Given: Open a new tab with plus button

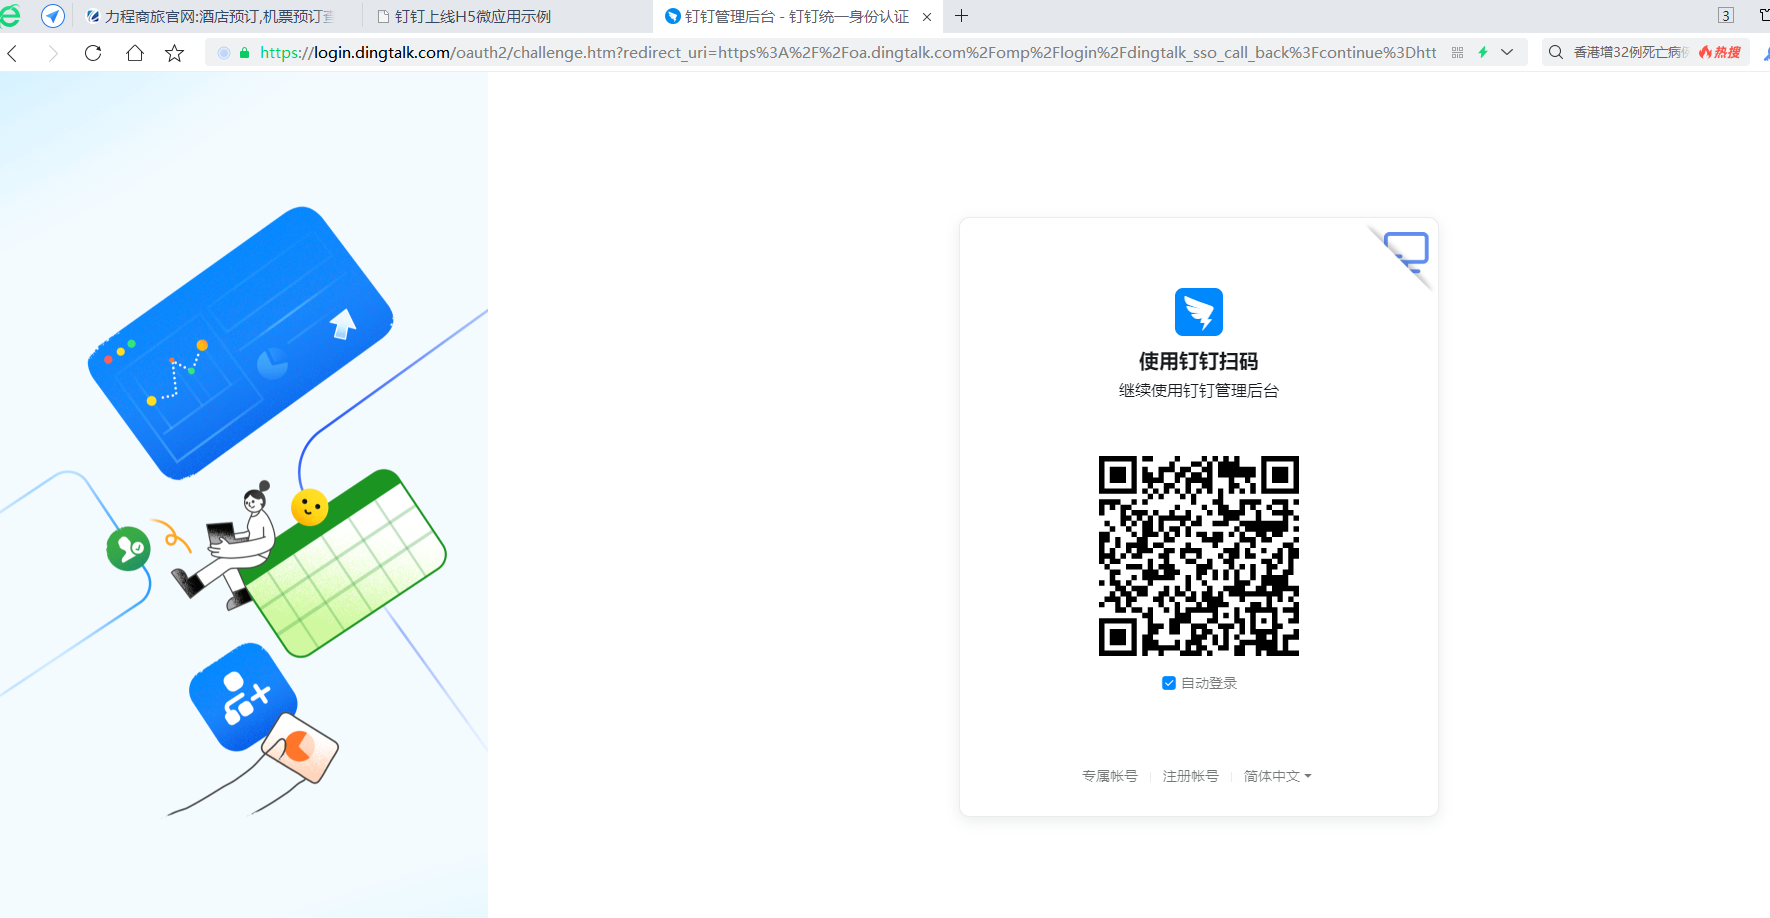Looking at the screenshot, I should coord(961,16).
